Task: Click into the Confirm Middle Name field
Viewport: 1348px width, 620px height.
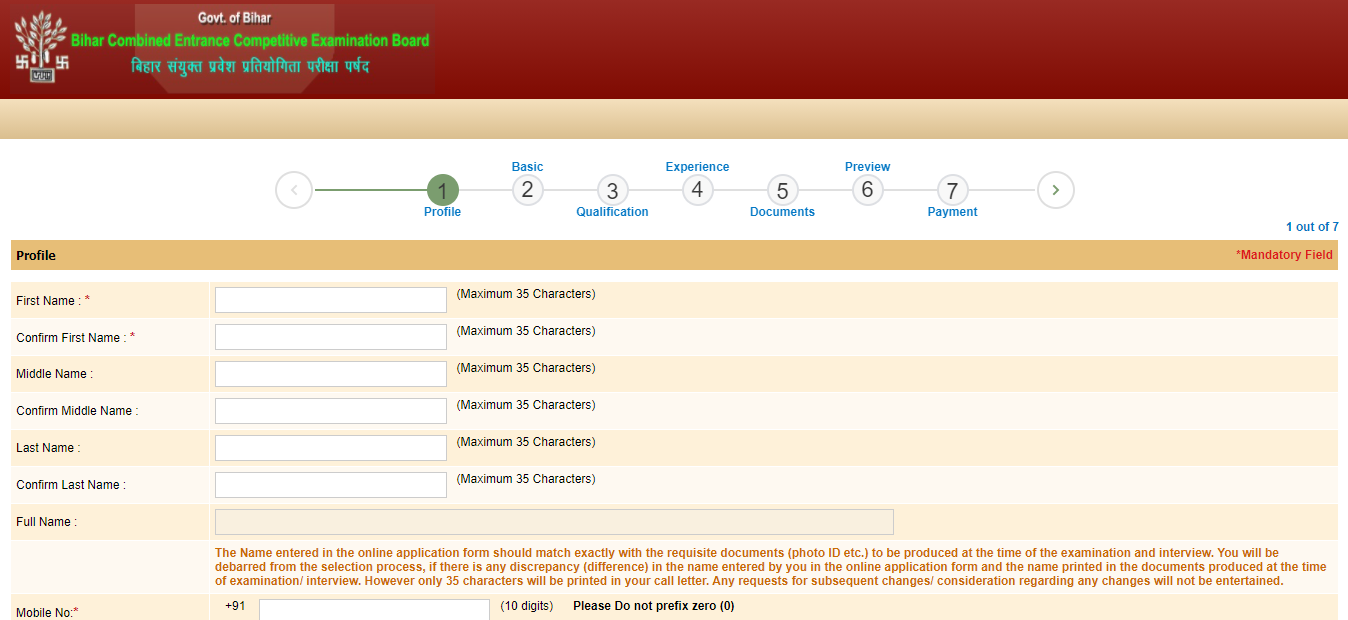Action: (x=330, y=411)
